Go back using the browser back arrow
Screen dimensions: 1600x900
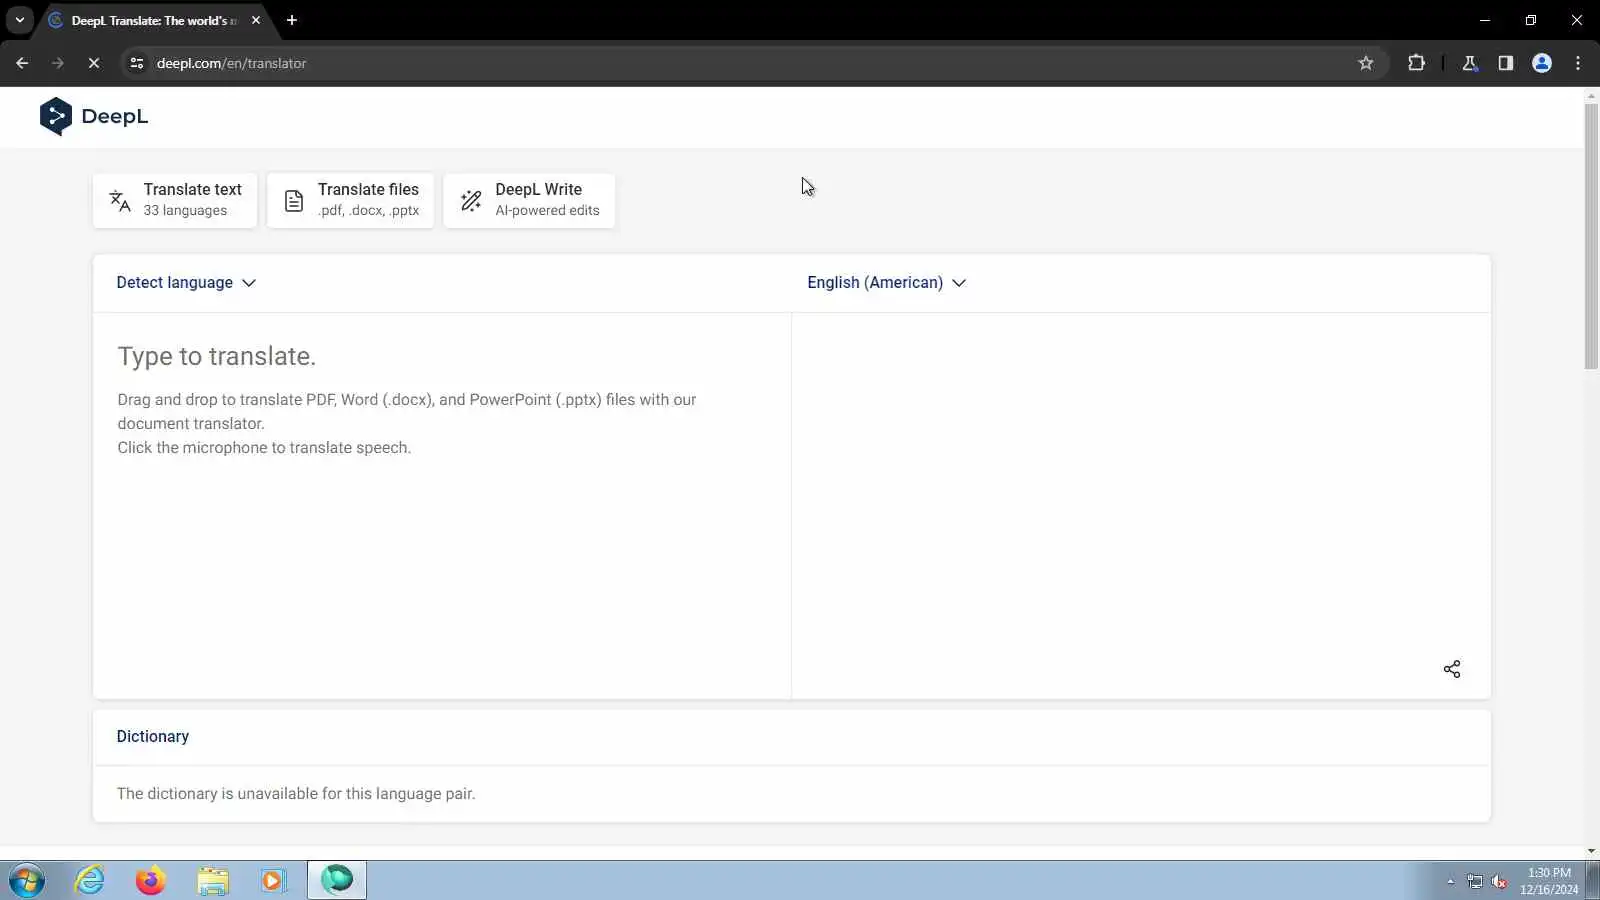(x=22, y=63)
